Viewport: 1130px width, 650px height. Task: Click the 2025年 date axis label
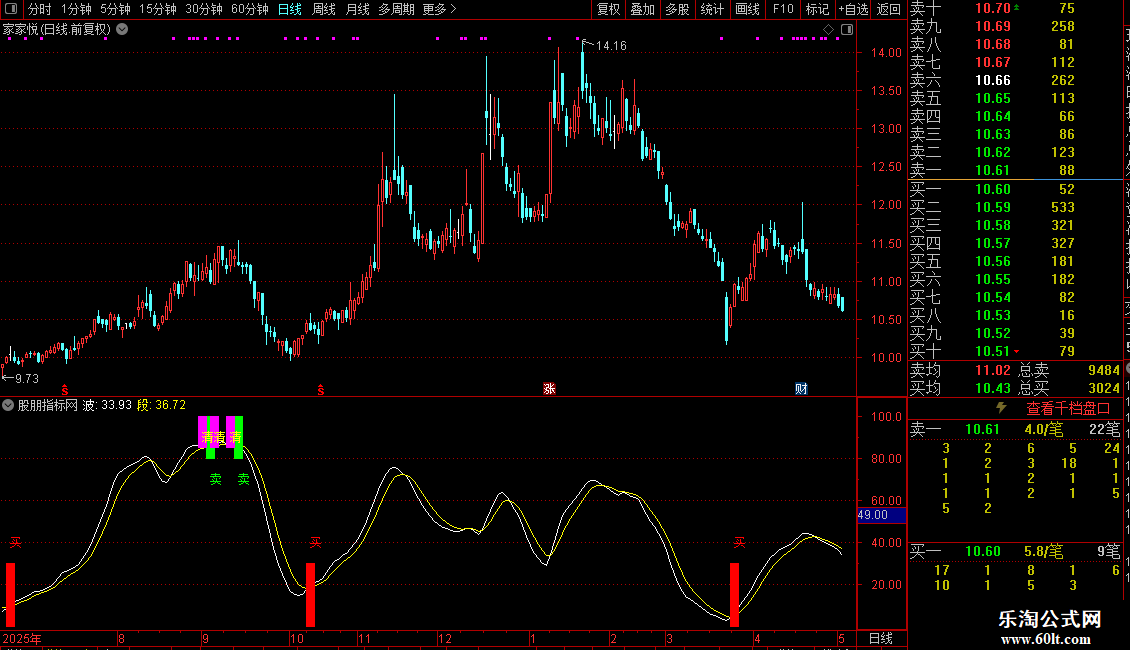tap(22, 638)
